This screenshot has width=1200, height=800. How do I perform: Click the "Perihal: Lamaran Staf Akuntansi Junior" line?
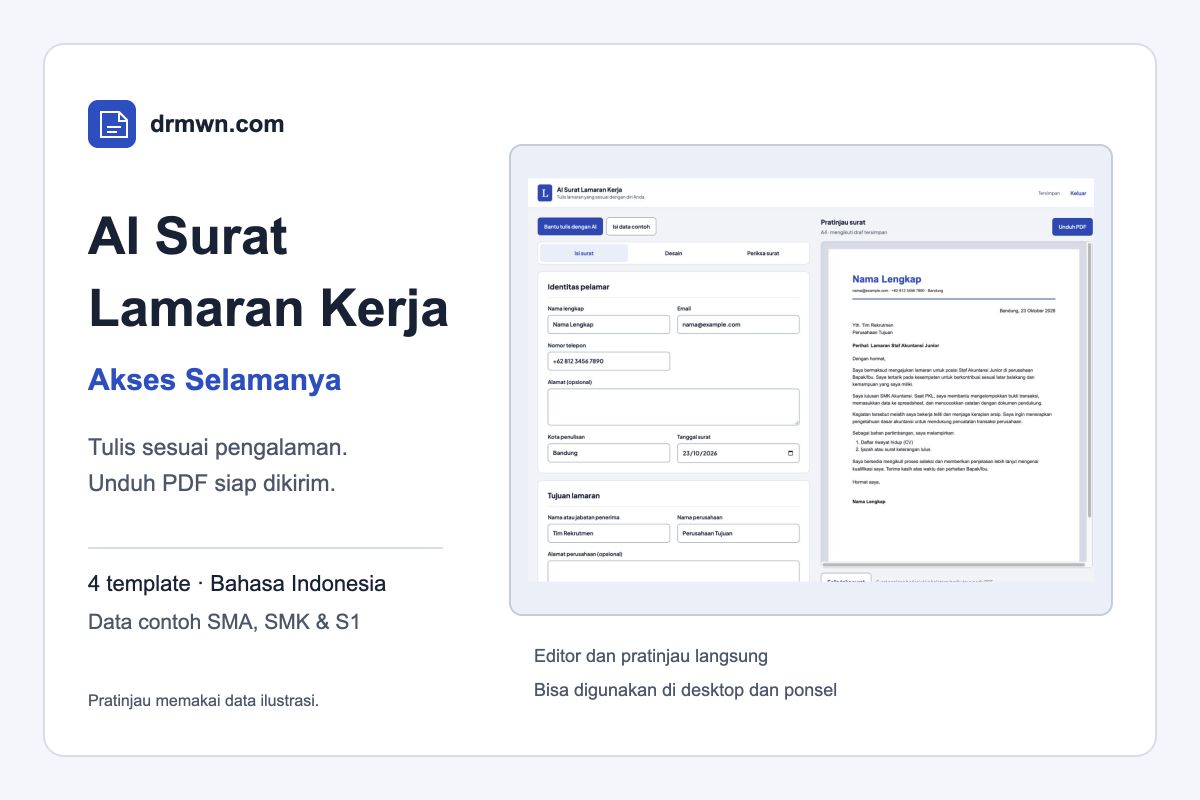(896, 345)
